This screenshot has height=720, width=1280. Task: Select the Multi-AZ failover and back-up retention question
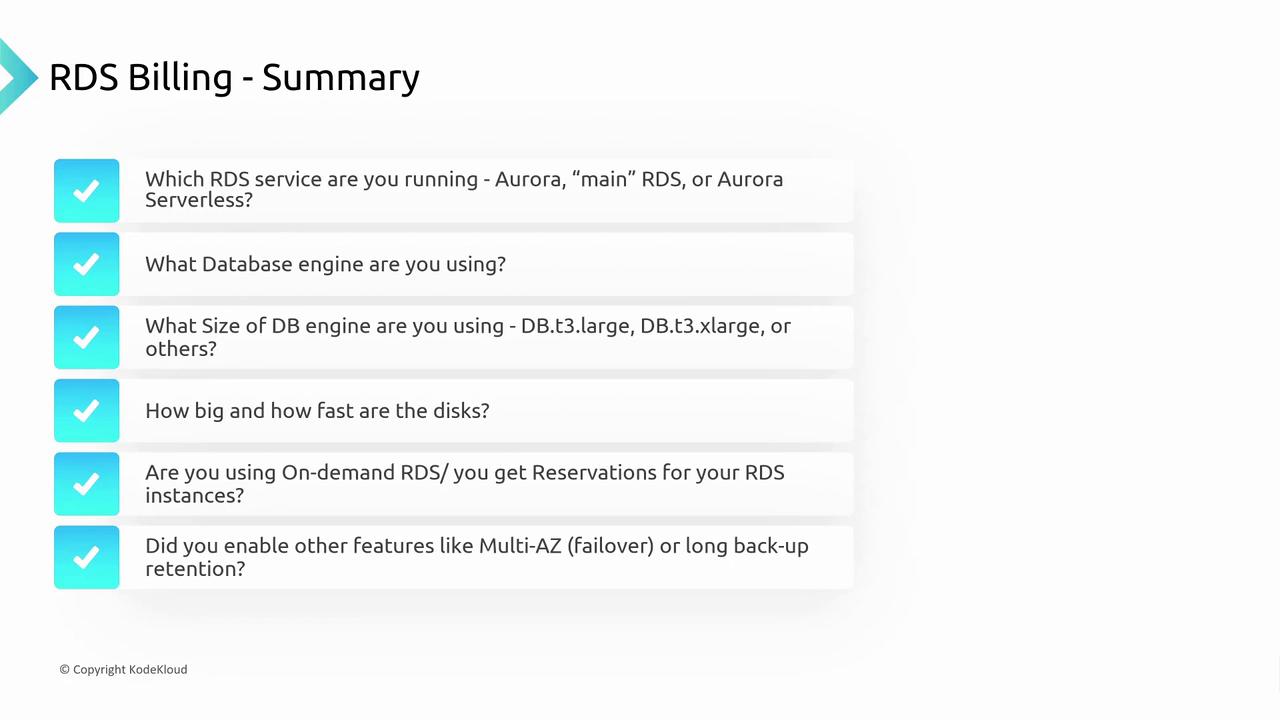coord(476,546)
